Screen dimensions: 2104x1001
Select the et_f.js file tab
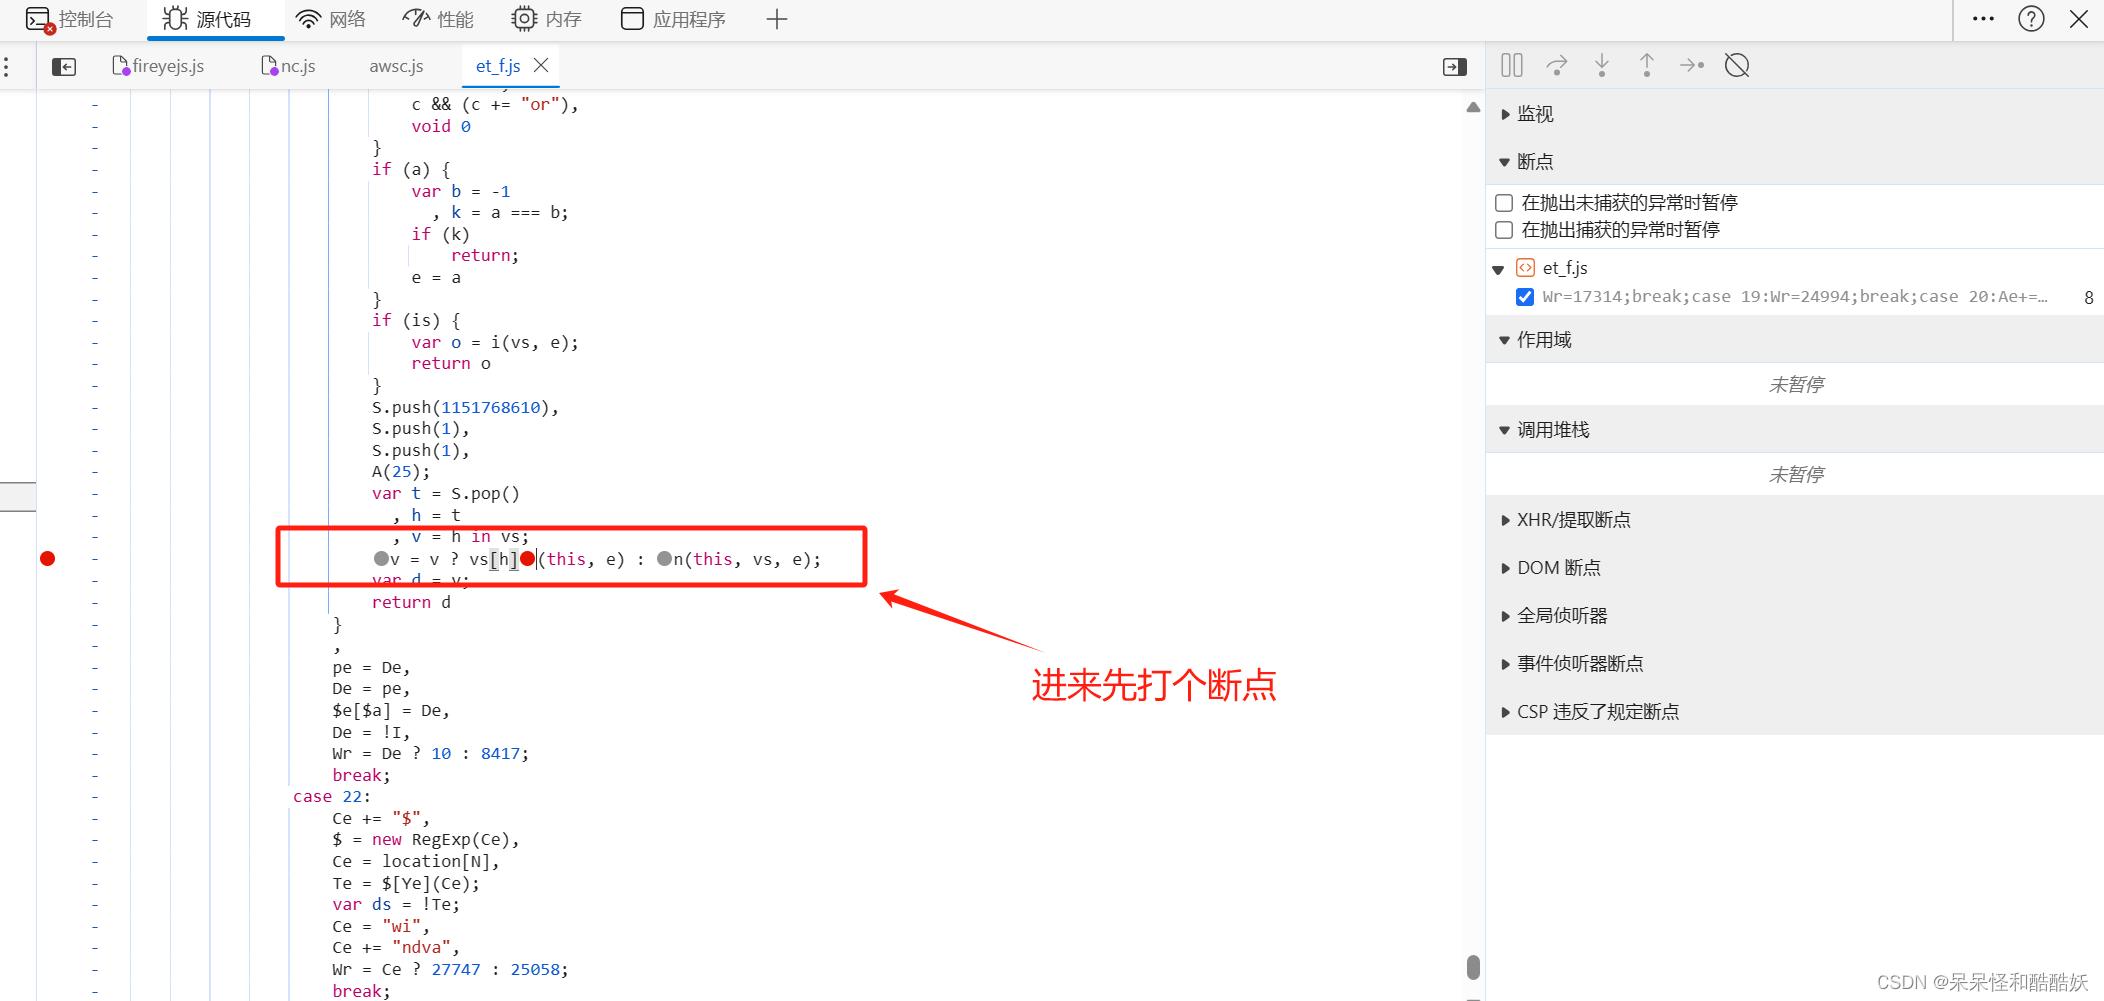point(498,66)
